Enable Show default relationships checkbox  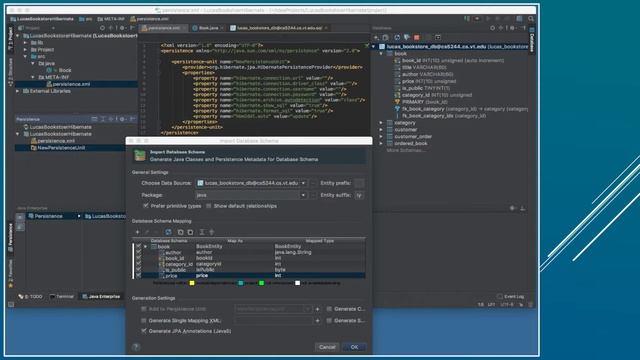[209, 206]
